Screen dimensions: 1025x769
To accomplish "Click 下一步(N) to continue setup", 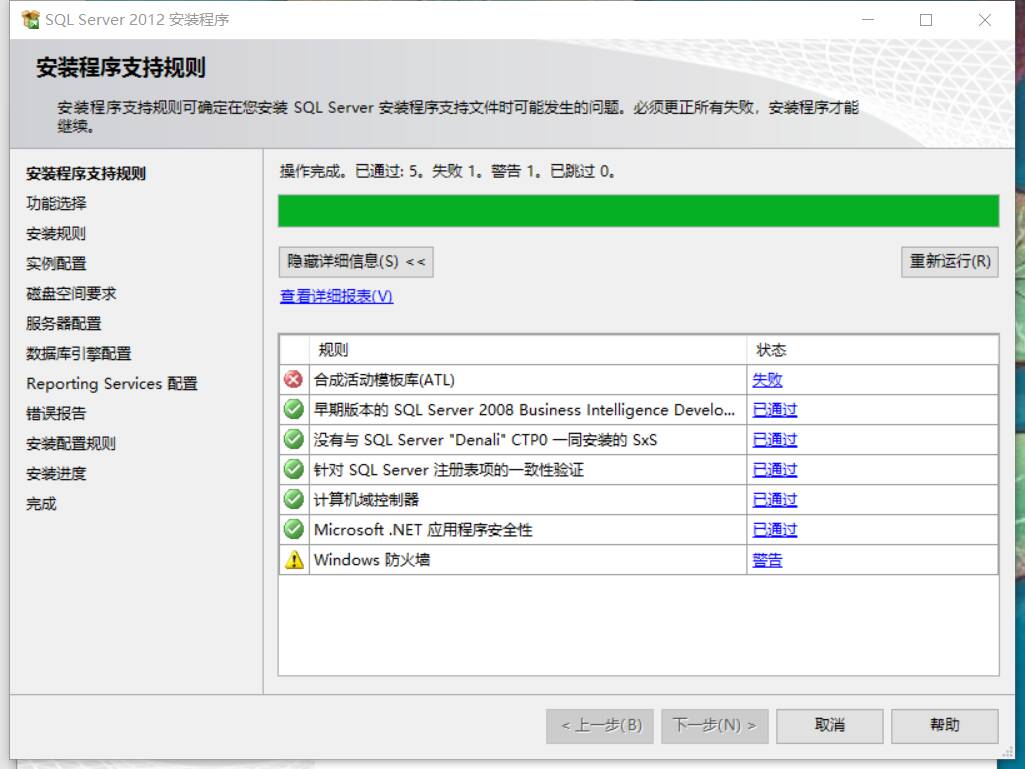I will (714, 726).
